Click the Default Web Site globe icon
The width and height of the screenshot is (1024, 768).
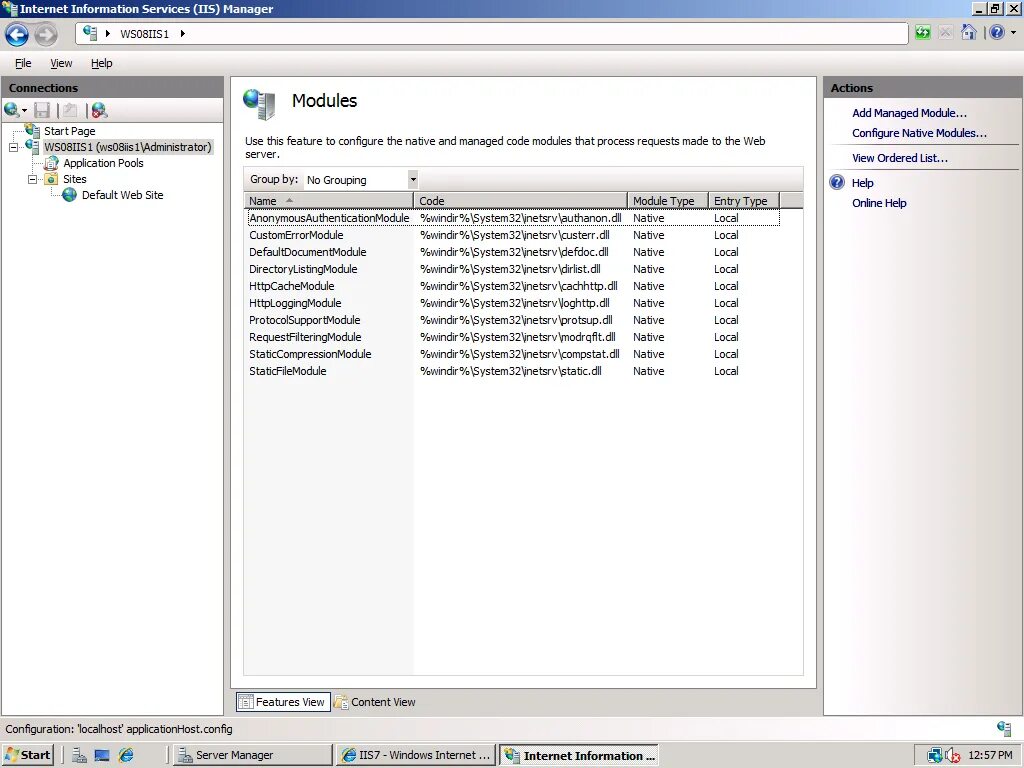point(69,195)
